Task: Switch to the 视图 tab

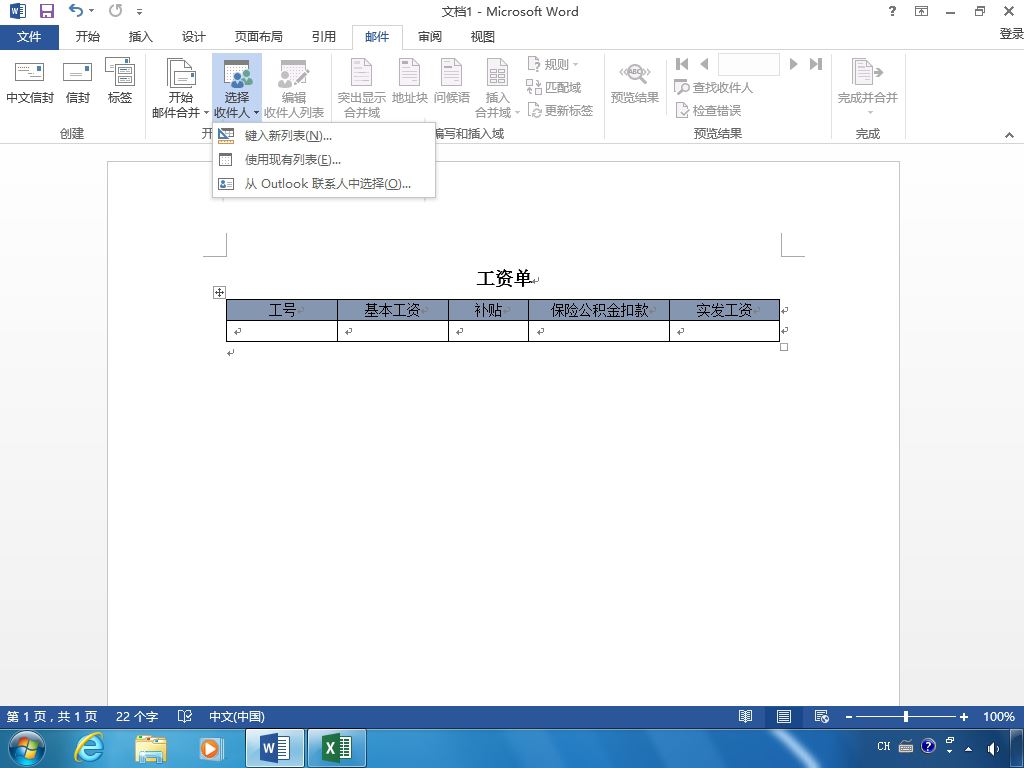Action: pos(483,37)
